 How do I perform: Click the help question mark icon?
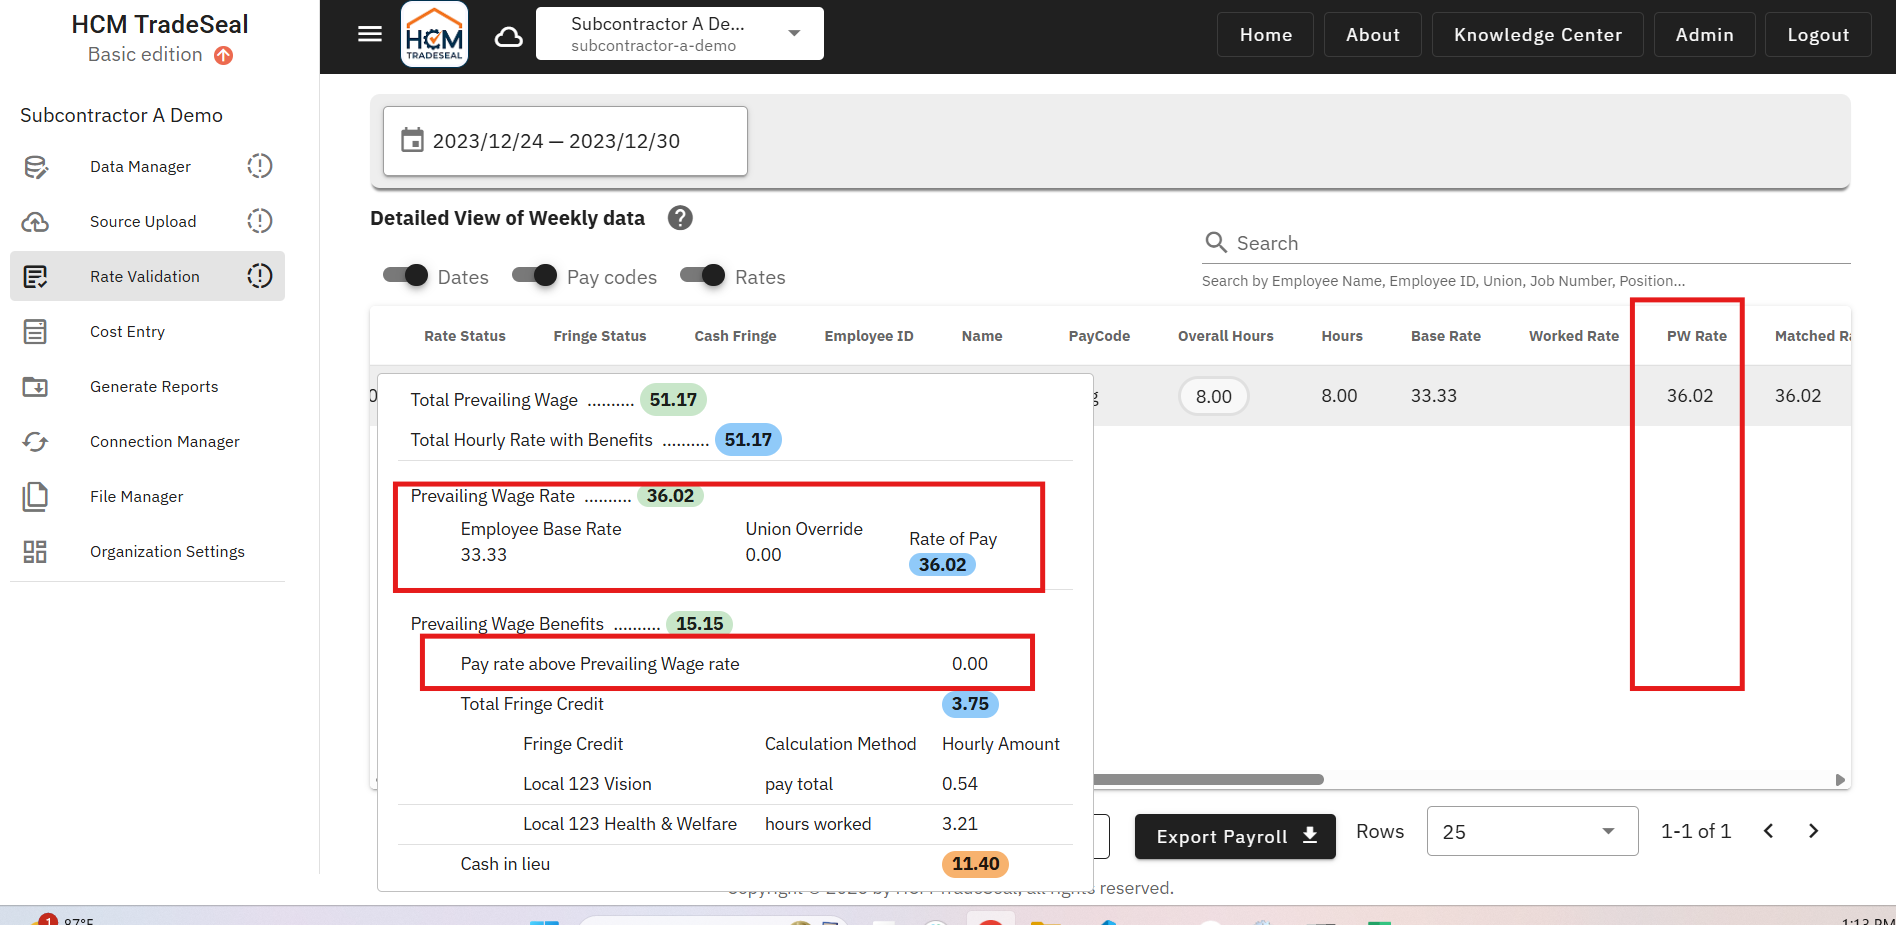(x=680, y=218)
